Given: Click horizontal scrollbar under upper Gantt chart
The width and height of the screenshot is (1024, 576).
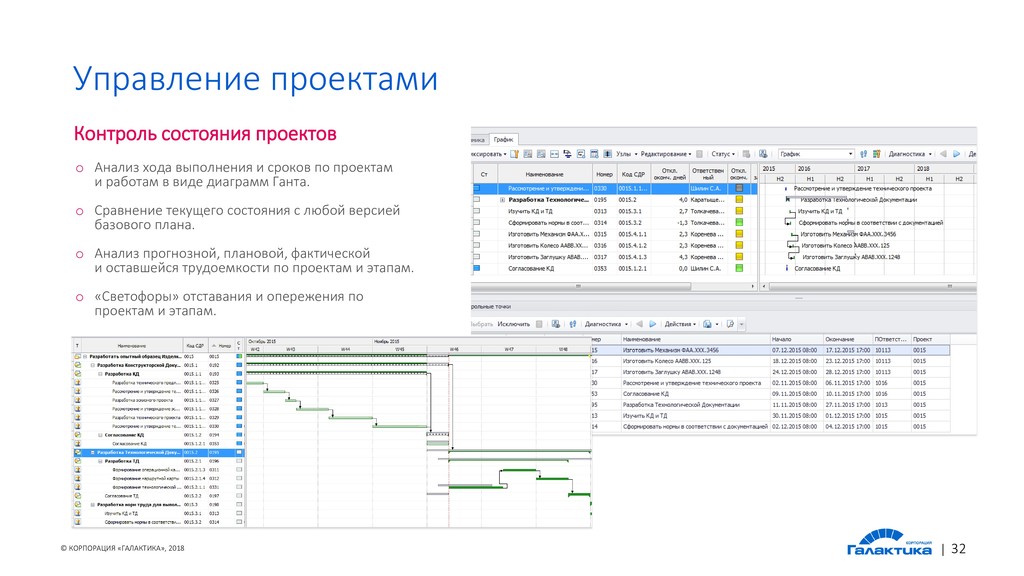Looking at the screenshot, I should (872, 286).
